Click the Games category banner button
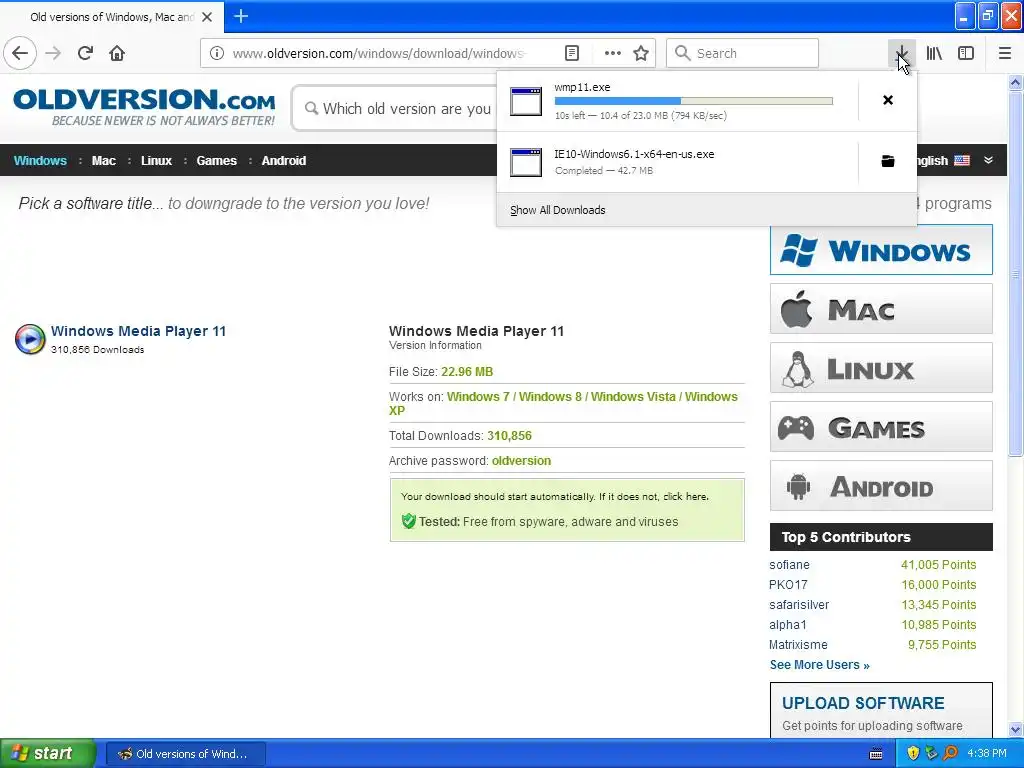 [x=881, y=427]
